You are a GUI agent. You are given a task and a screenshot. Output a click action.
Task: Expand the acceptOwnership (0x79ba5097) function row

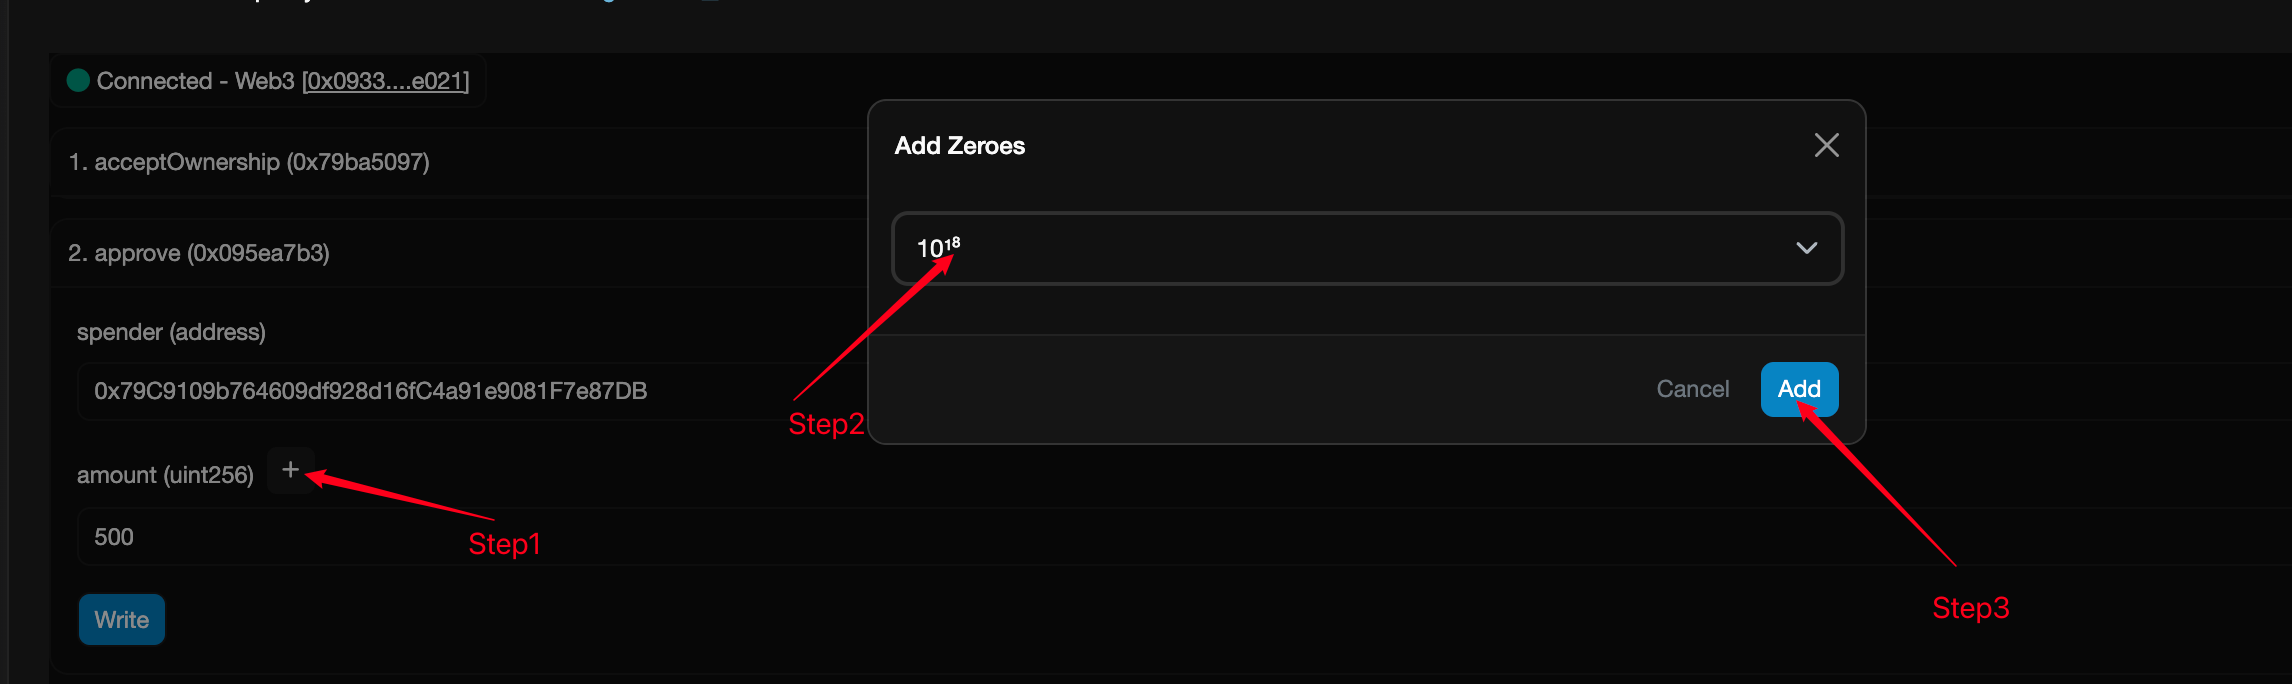click(x=460, y=162)
